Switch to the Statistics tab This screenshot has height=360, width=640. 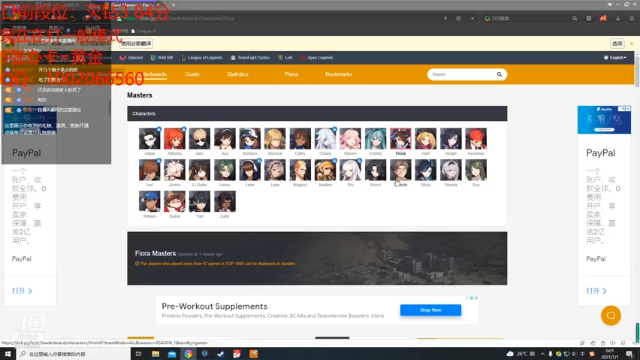pyautogui.click(x=238, y=74)
